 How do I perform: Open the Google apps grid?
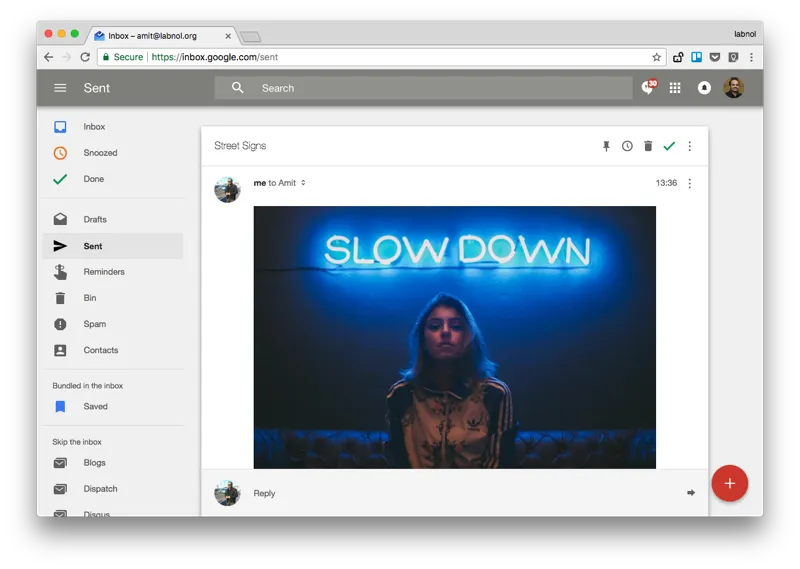675,88
